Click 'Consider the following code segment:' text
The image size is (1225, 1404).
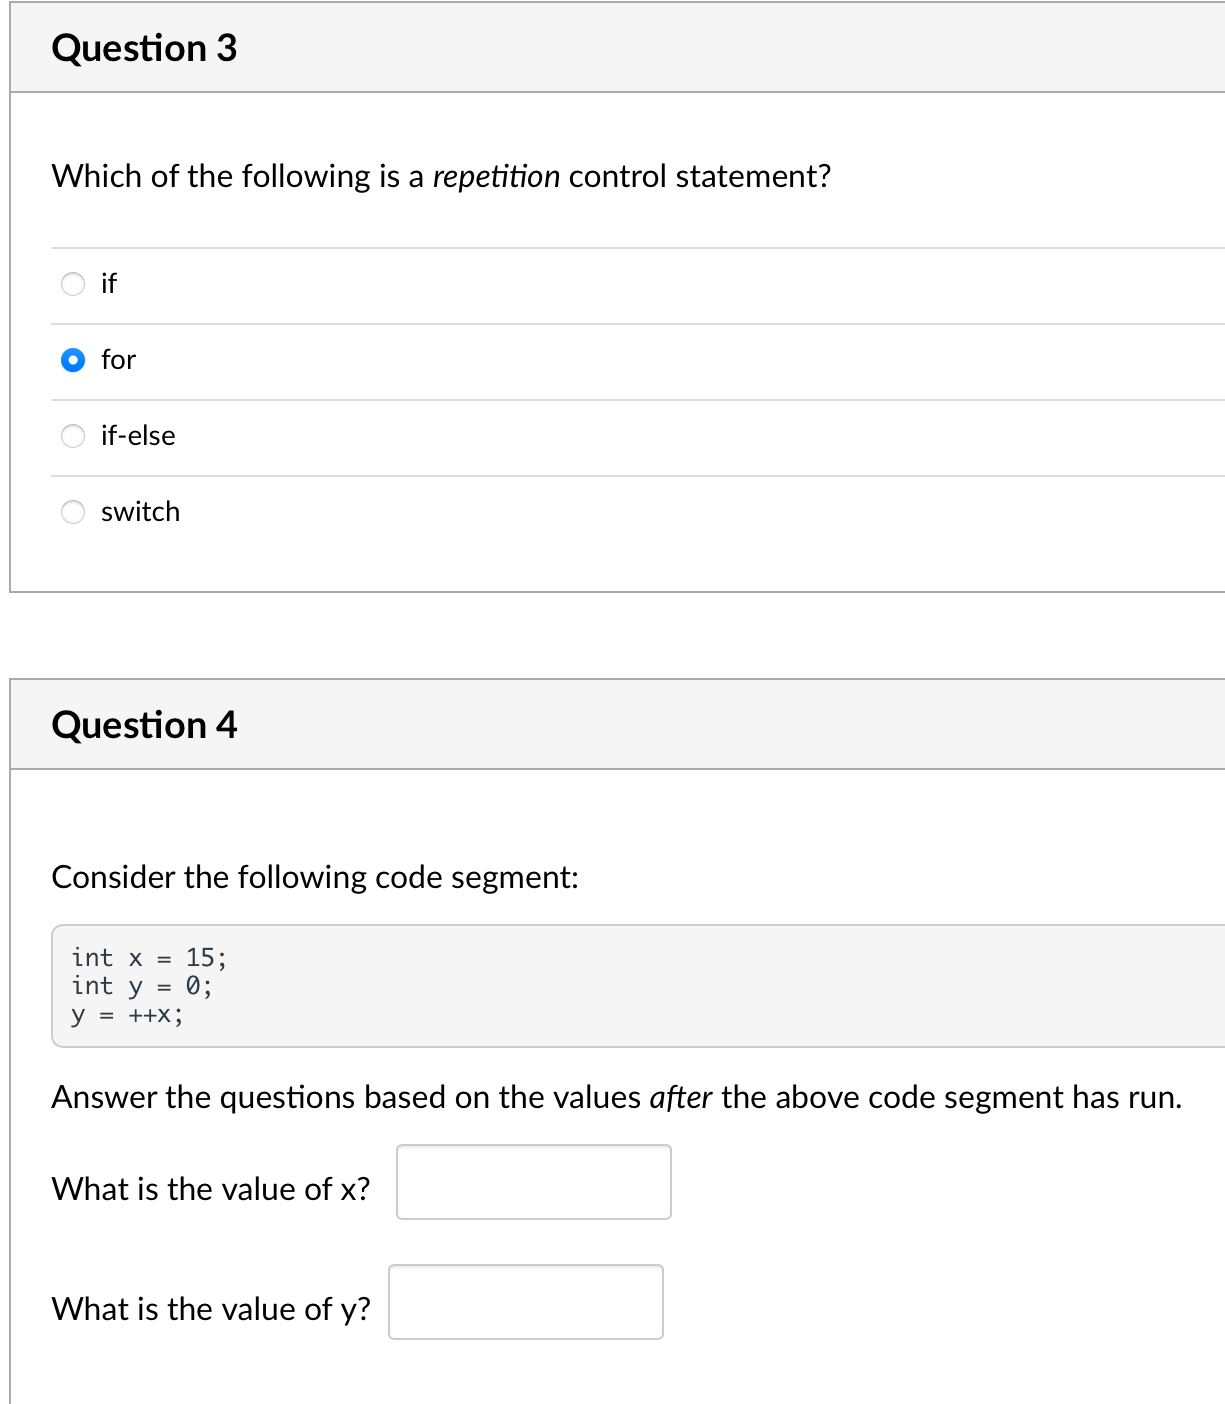315,877
